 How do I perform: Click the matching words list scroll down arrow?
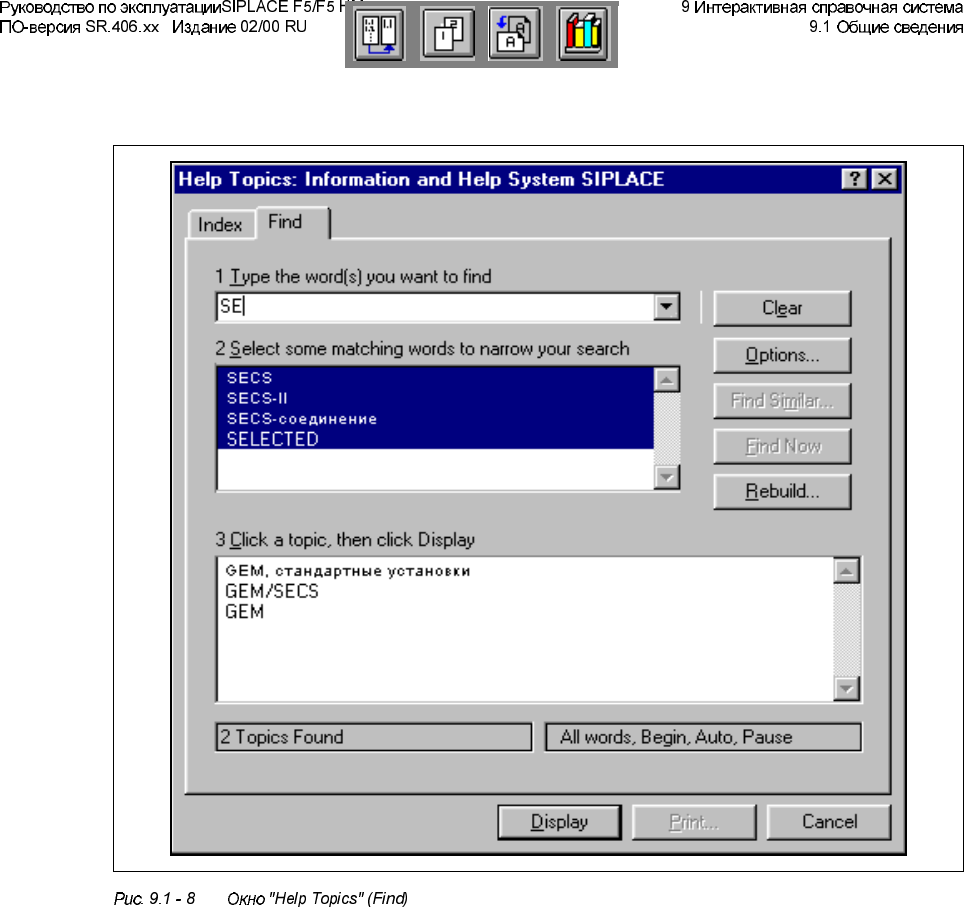click(x=666, y=477)
